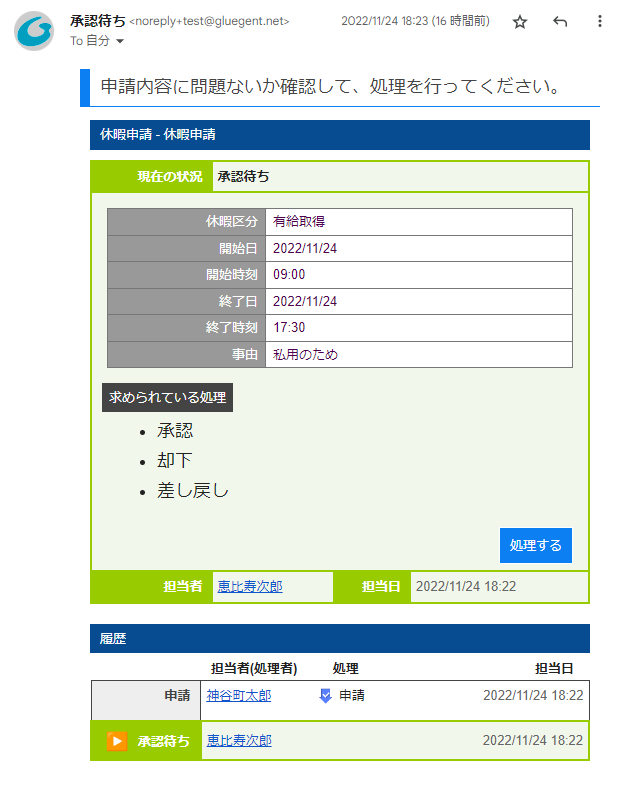This screenshot has height=785, width=617.
Task: Click 開始日 value 2022/11/24
Action: [304, 248]
